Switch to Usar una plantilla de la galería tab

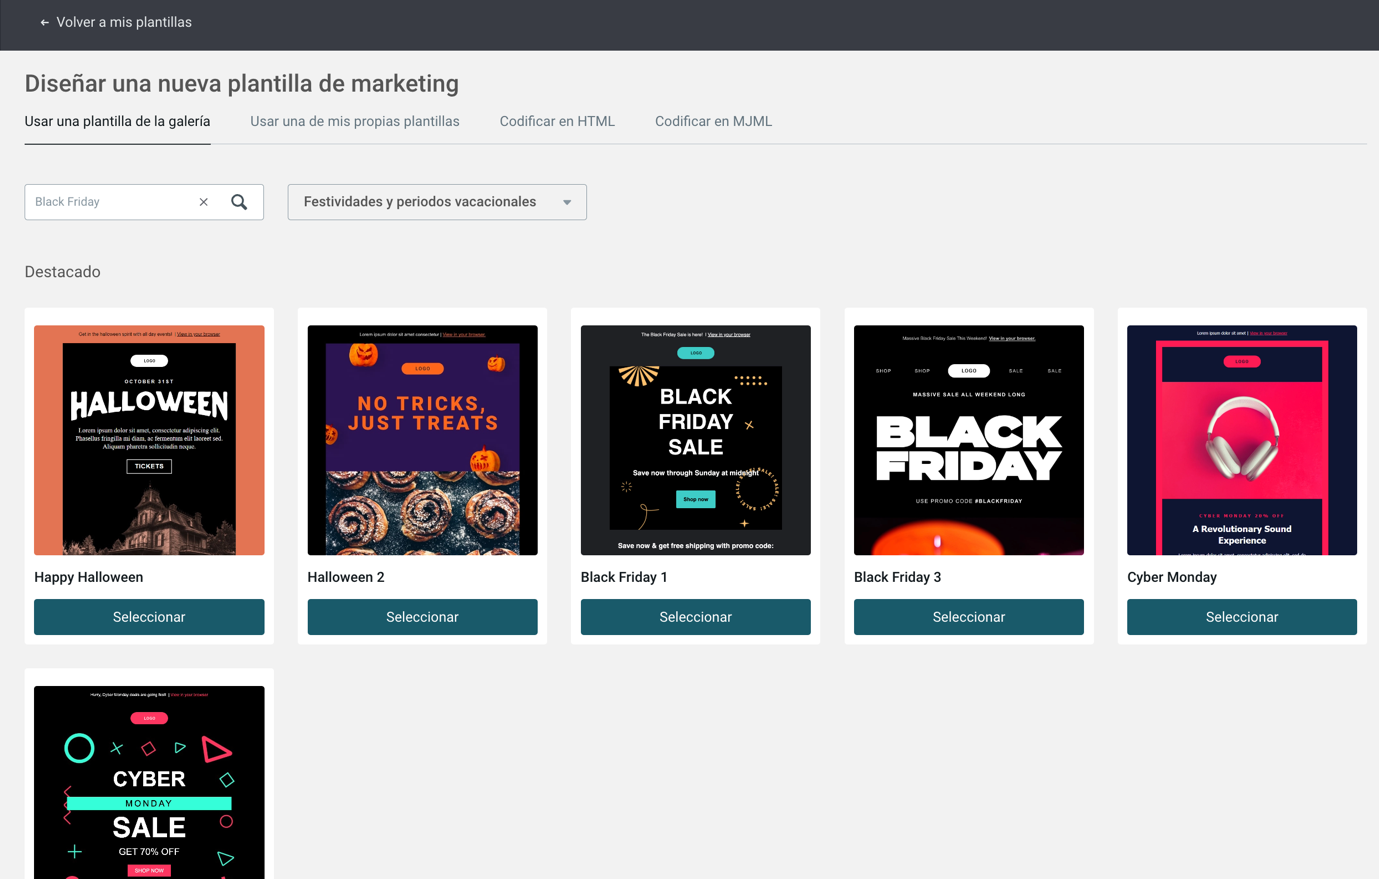(x=118, y=122)
